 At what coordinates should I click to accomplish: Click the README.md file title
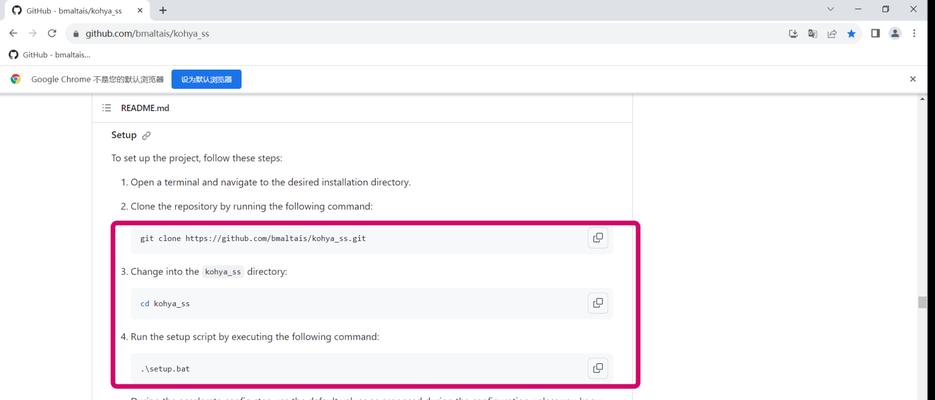point(145,108)
